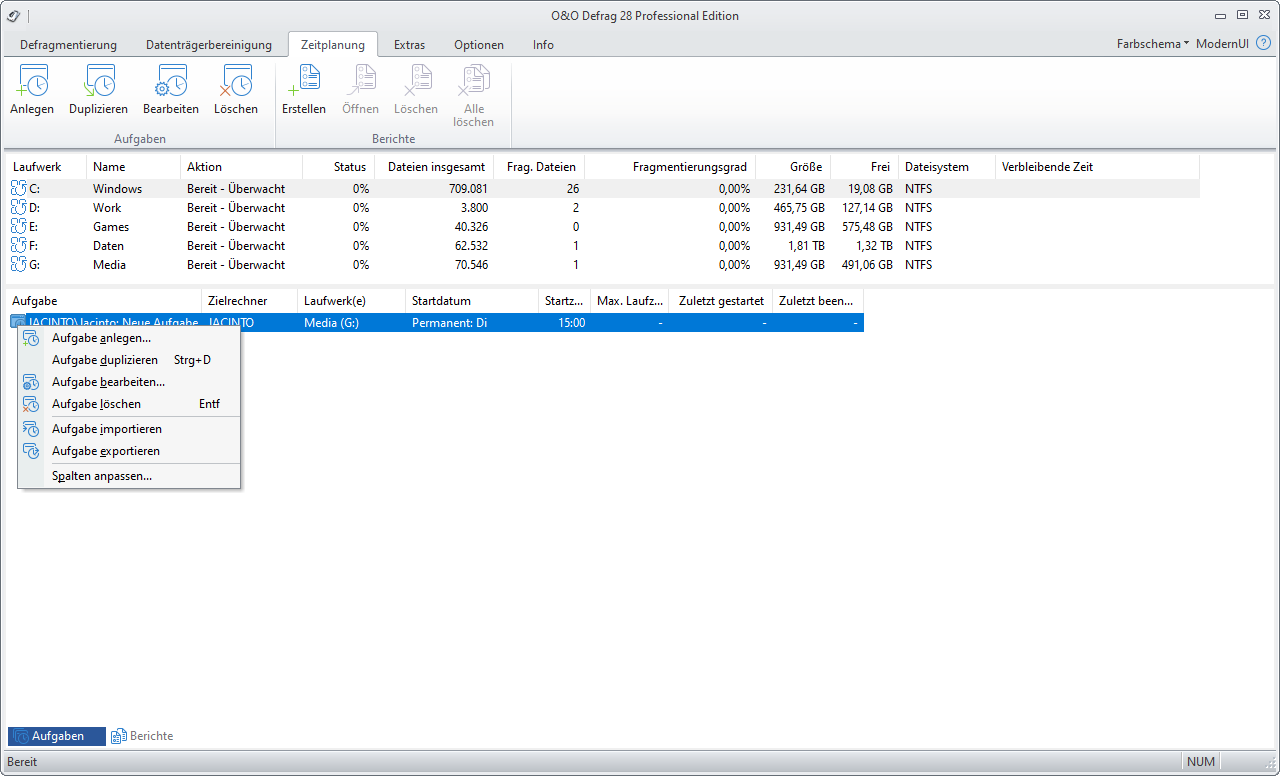Sort by Name column header
The height and width of the screenshot is (776, 1280).
click(x=133, y=167)
